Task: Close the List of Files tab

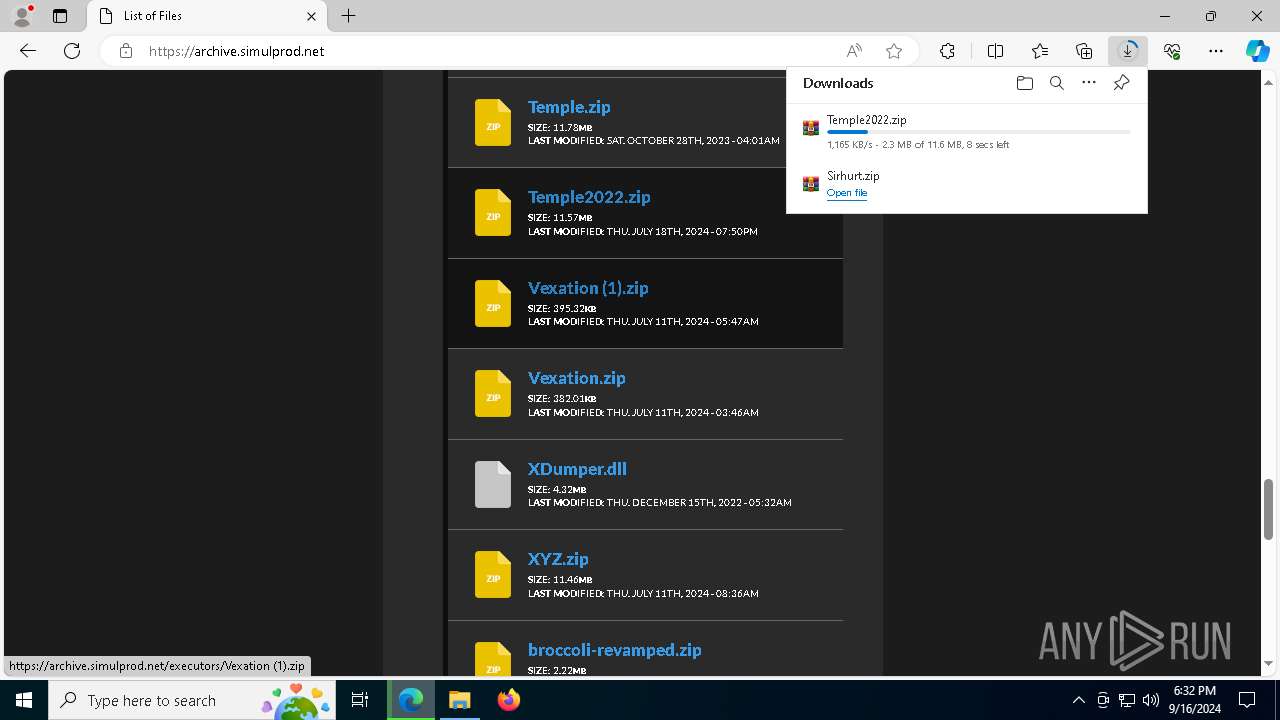Action: pos(311,16)
